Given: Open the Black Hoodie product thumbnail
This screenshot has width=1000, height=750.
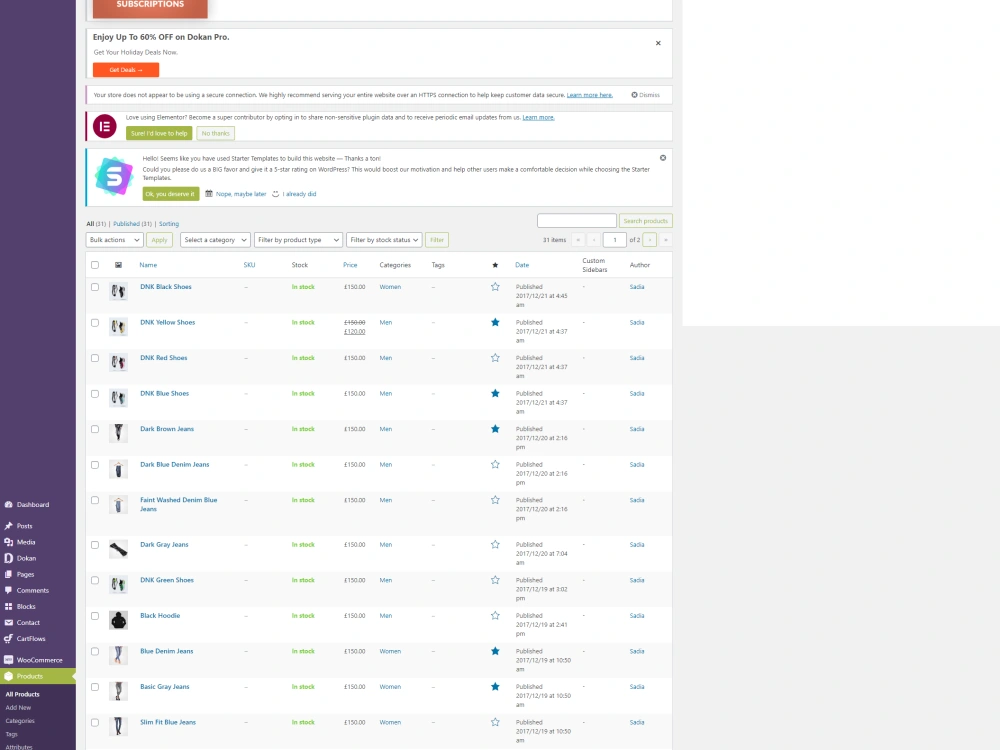Looking at the screenshot, I should coord(118,621).
